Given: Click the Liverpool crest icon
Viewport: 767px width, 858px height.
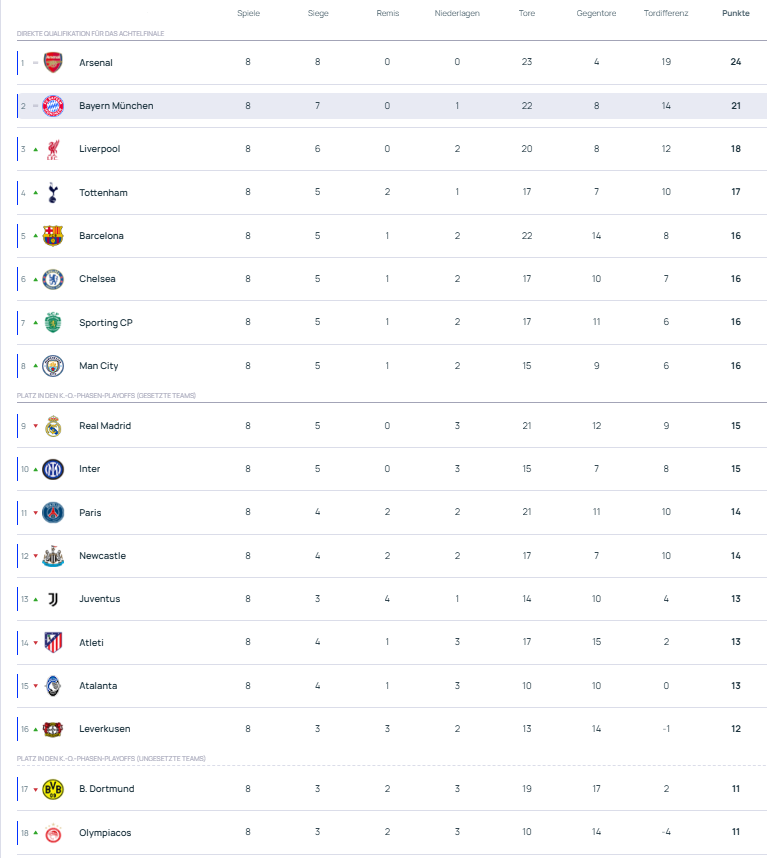Looking at the screenshot, I should (53, 149).
